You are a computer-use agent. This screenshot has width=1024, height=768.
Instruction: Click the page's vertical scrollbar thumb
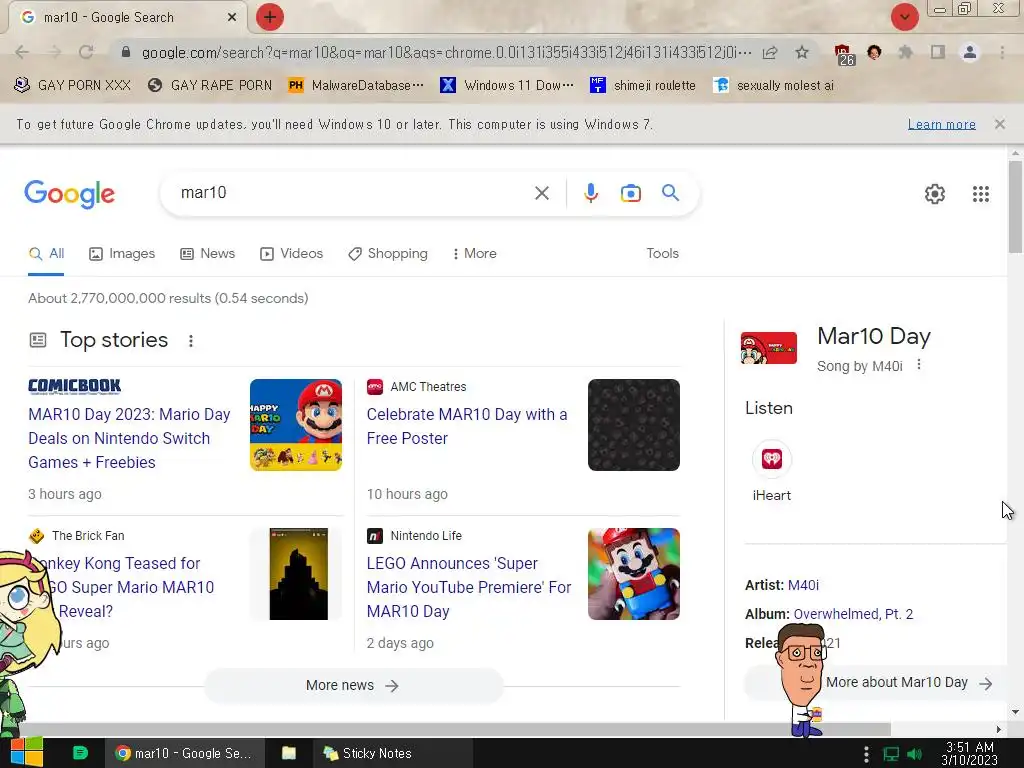[x=1015, y=206]
